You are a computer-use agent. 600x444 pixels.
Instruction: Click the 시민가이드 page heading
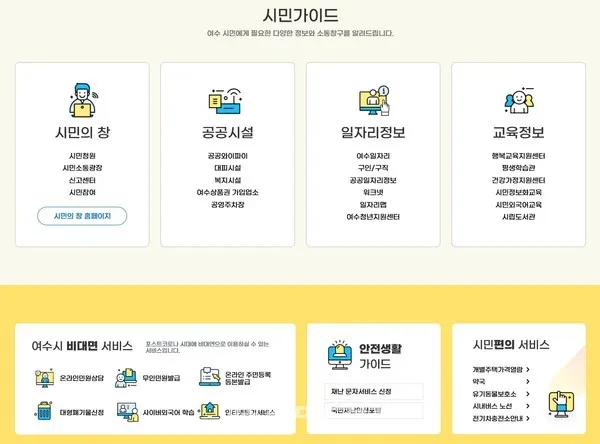tap(300, 15)
